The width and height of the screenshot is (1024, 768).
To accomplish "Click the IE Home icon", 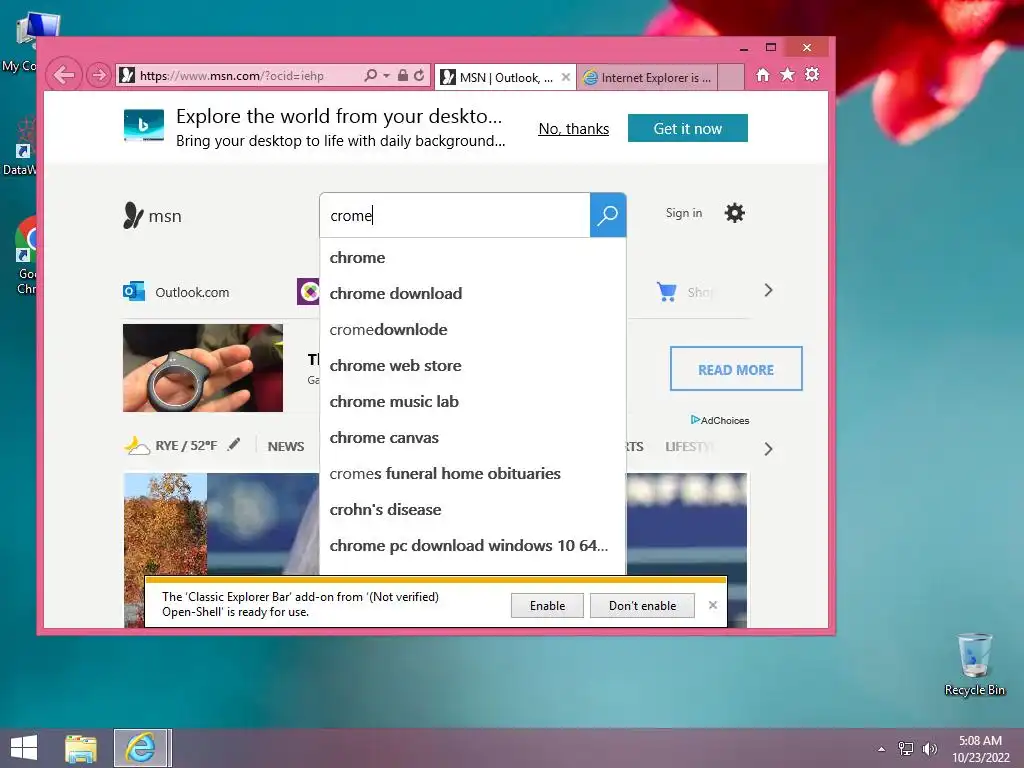I will pos(763,74).
